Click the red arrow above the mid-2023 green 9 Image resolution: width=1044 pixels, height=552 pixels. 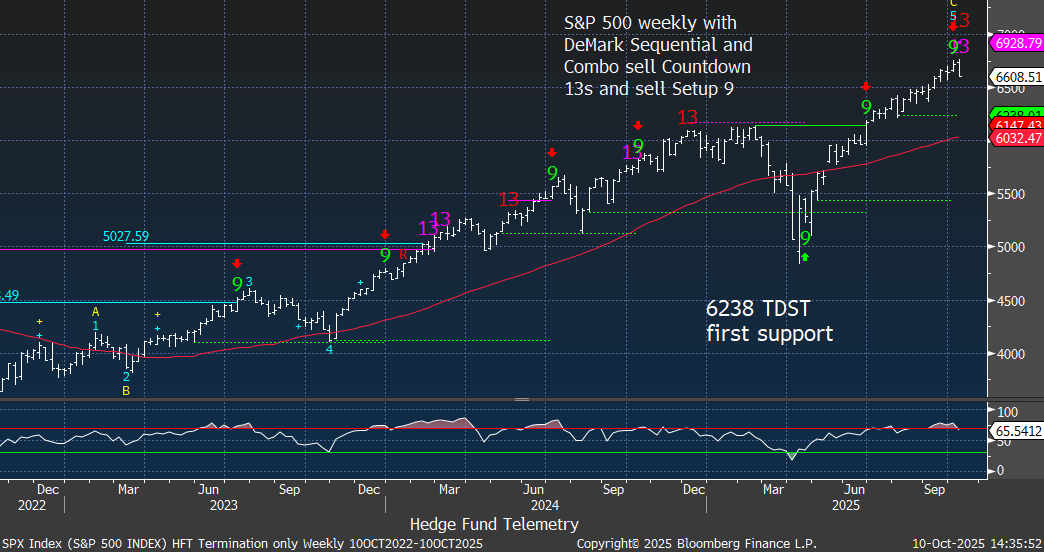pyautogui.click(x=237, y=263)
